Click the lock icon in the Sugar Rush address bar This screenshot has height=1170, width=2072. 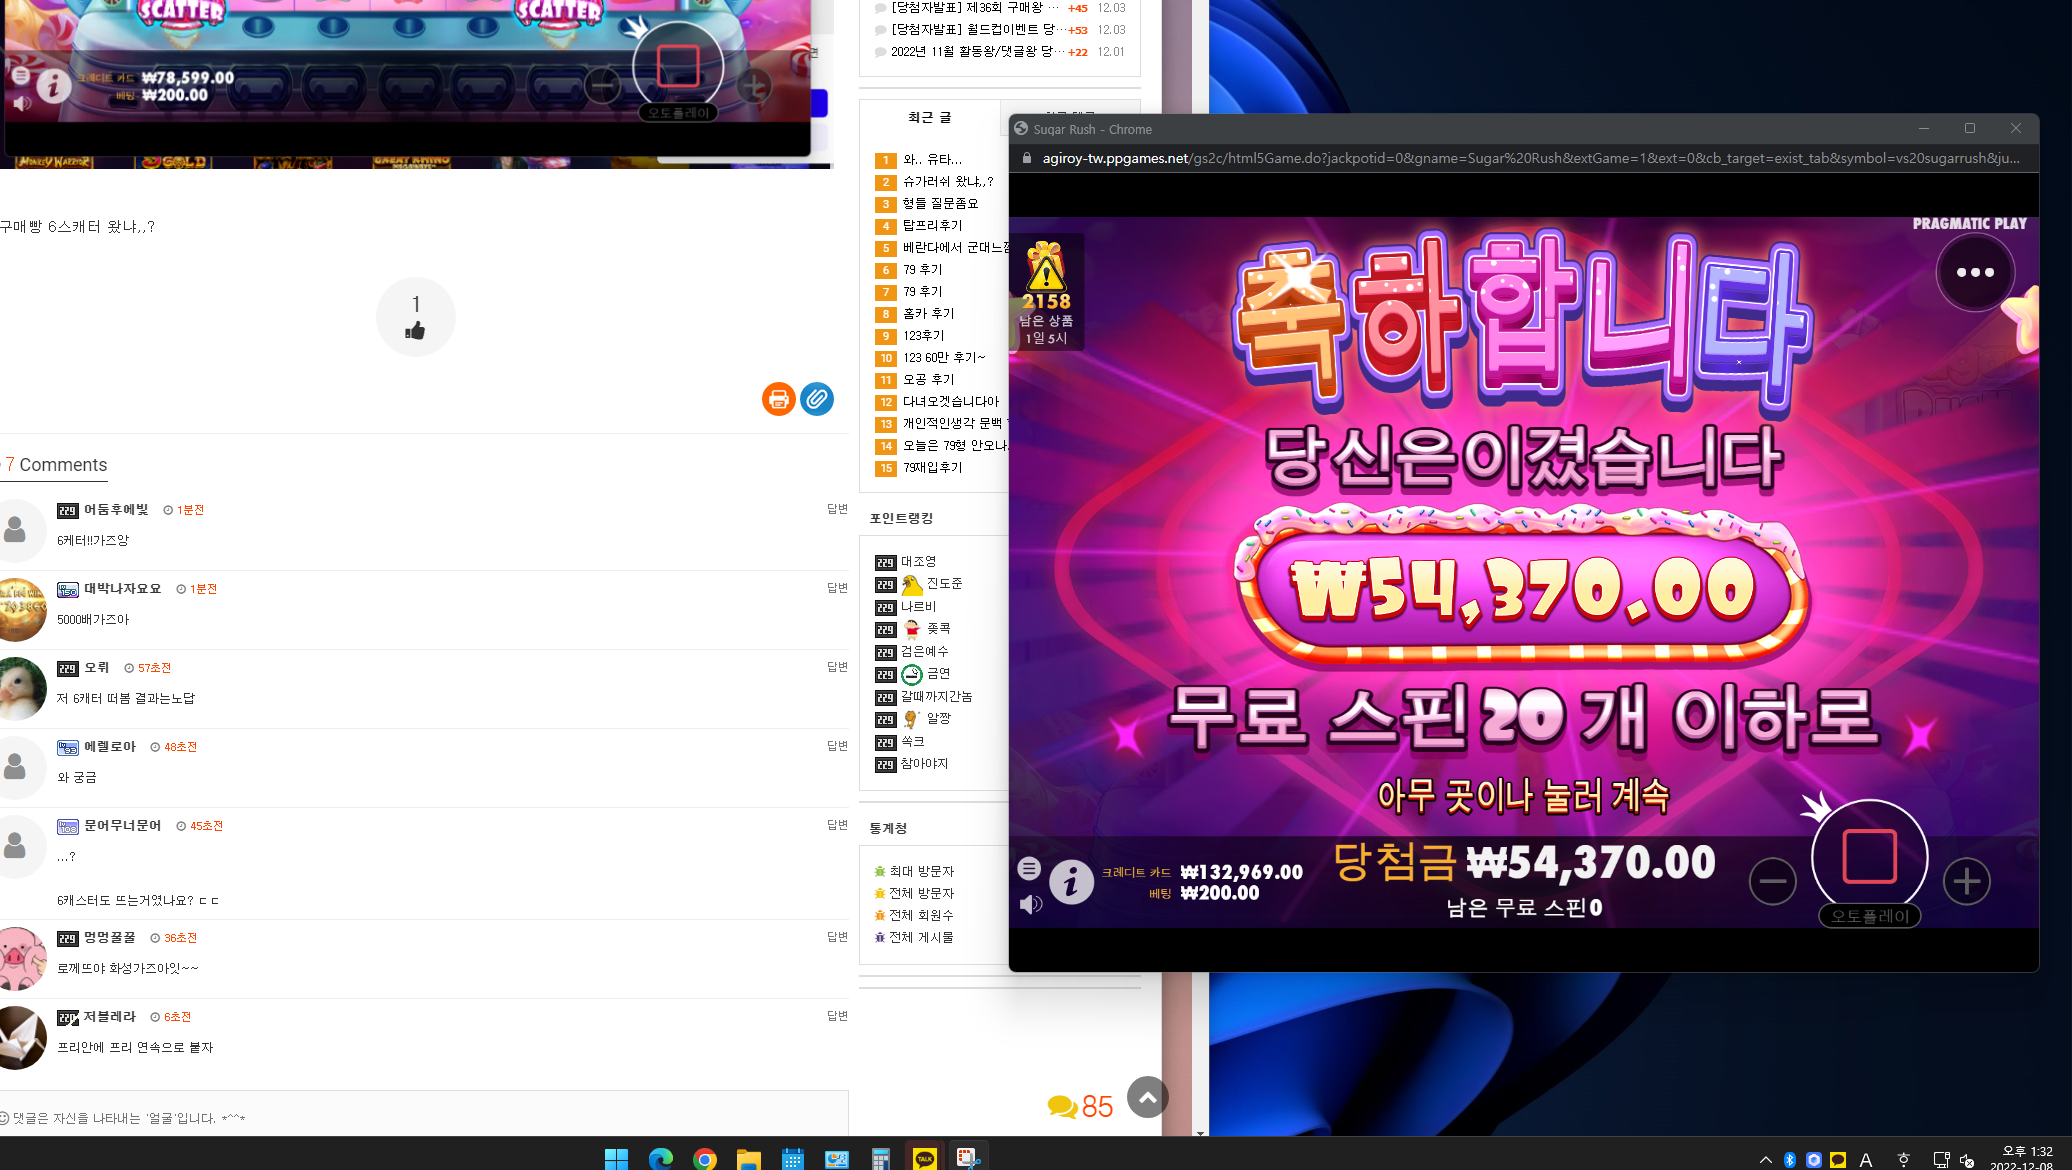coord(1026,158)
